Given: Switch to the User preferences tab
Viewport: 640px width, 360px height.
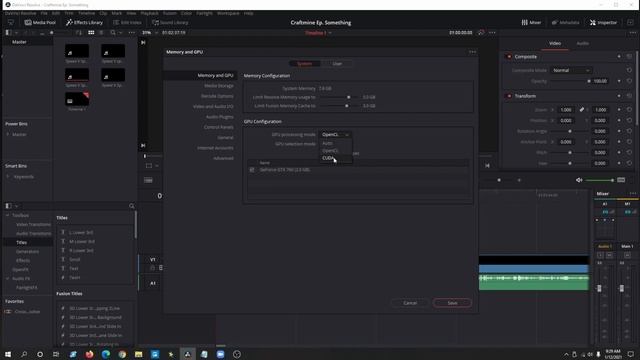Looking at the screenshot, I should (x=337, y=64).
